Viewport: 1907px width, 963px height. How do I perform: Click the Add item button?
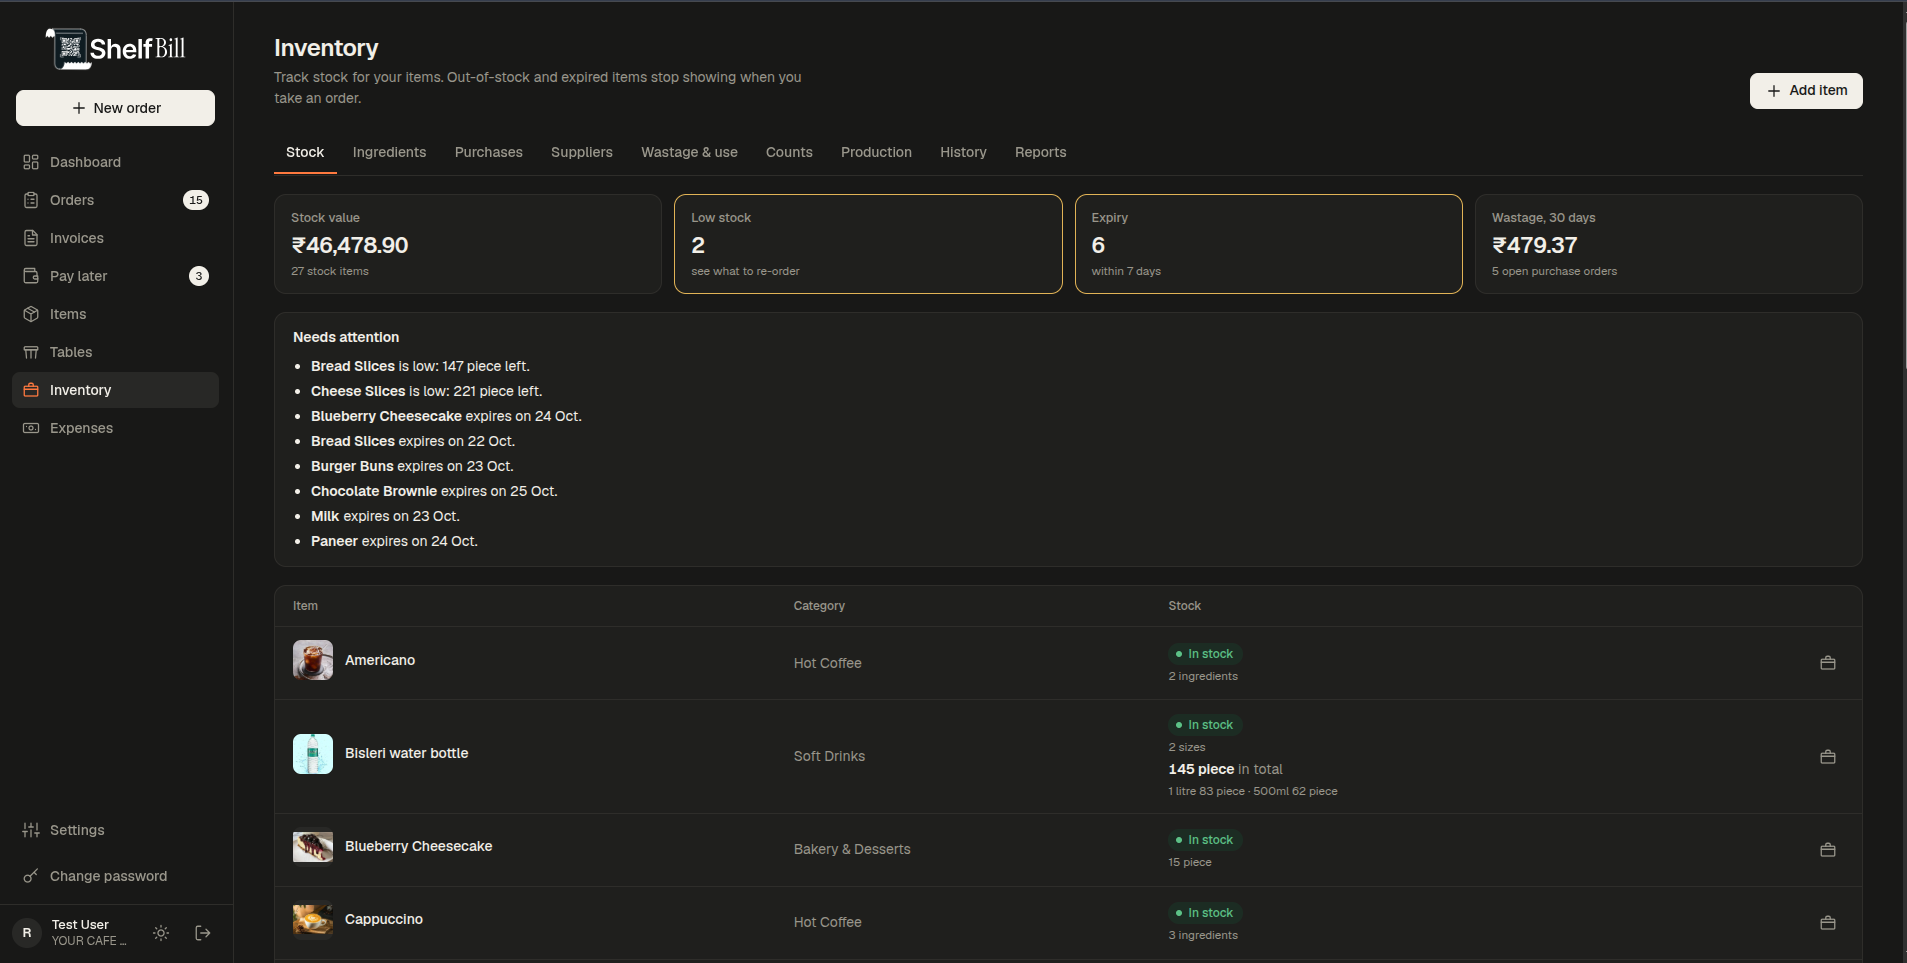tap(1806, 91)
